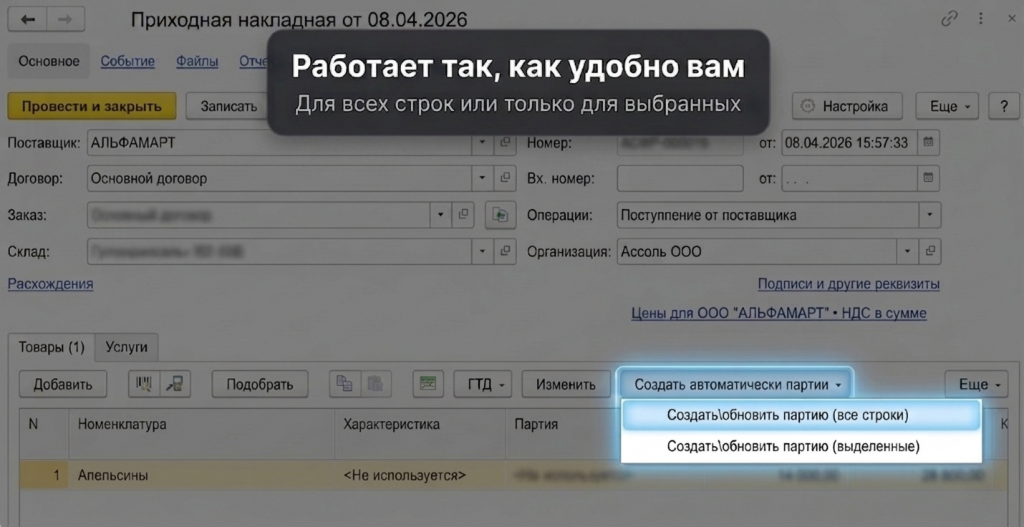The width and height of the screenshot is (1024, 527).
Task: Click the Изменить button
Action: coord(566,384)
